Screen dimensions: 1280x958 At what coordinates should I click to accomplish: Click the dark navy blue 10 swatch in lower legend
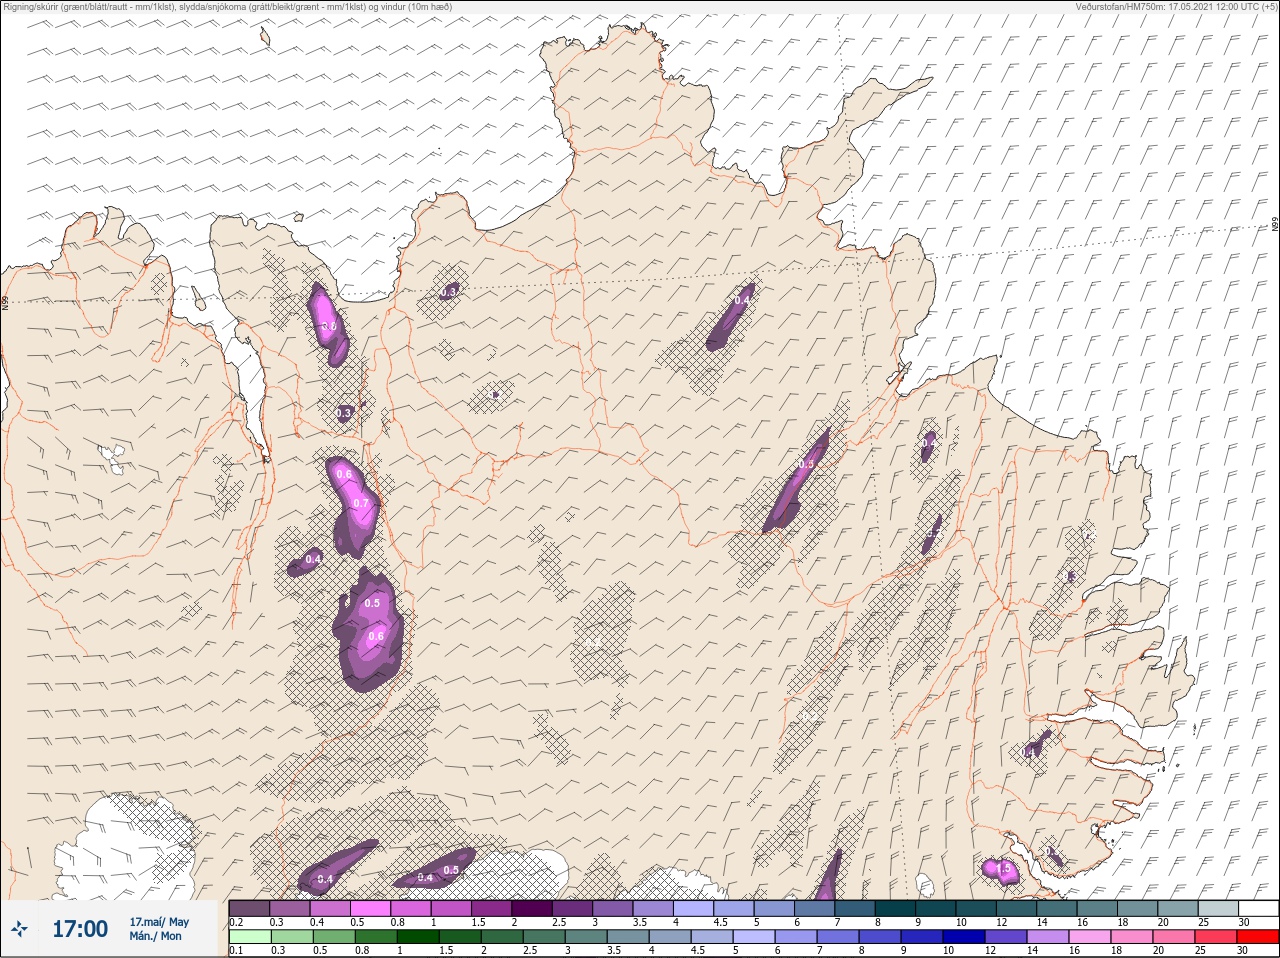tap(965, 938)
